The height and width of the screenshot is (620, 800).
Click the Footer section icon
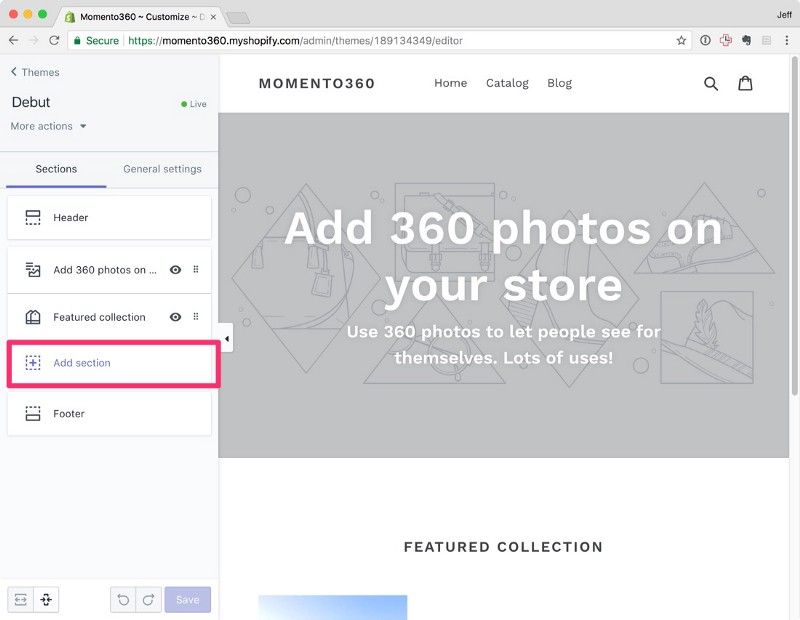(33, 413)
